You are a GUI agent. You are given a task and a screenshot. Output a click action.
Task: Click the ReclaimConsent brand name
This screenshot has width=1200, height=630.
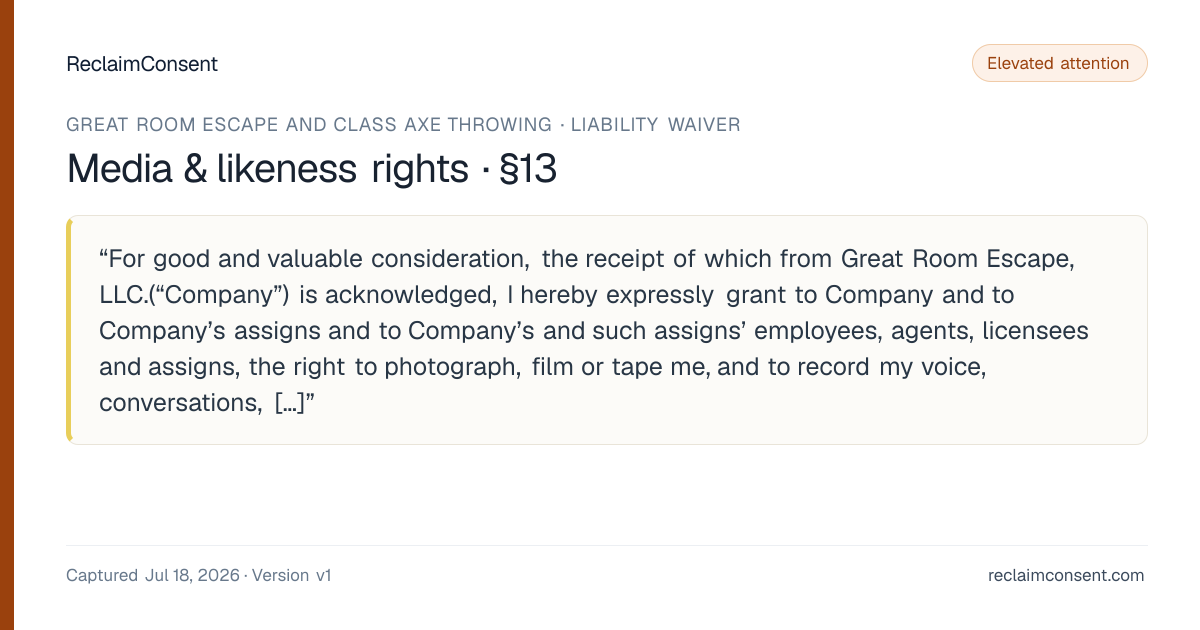tap(142, 64)
